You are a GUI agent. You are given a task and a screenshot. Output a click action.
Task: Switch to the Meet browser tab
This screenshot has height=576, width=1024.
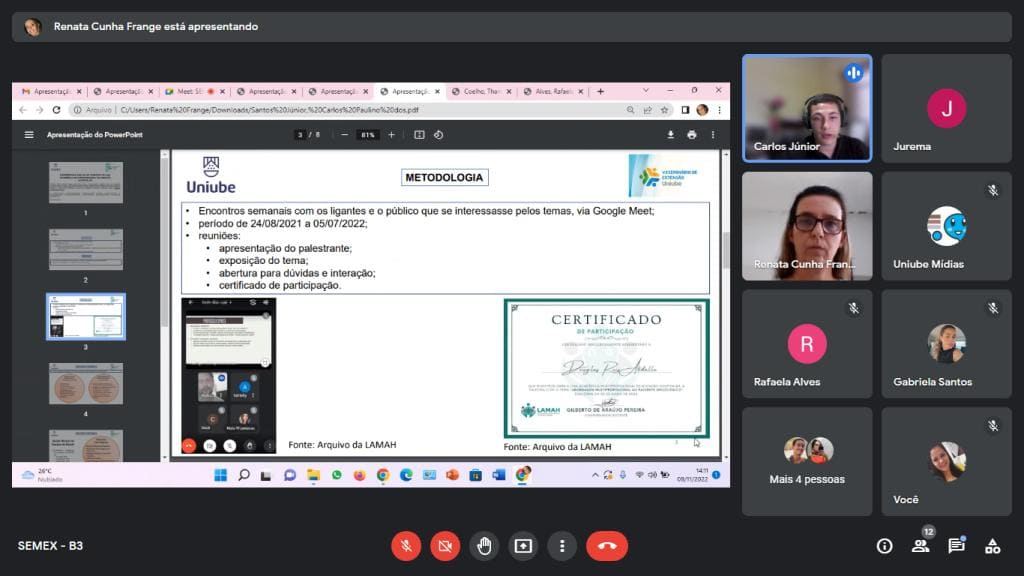pyautogui.click(x=194, y=91)
